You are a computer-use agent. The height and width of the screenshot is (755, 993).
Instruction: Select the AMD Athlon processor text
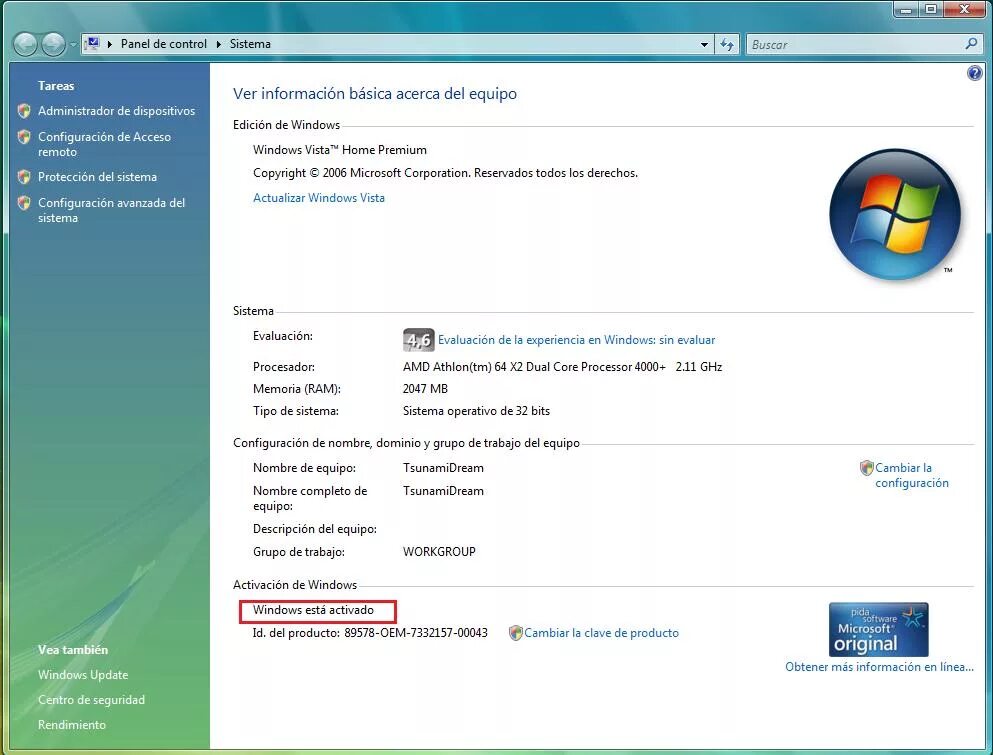(562, 367)
